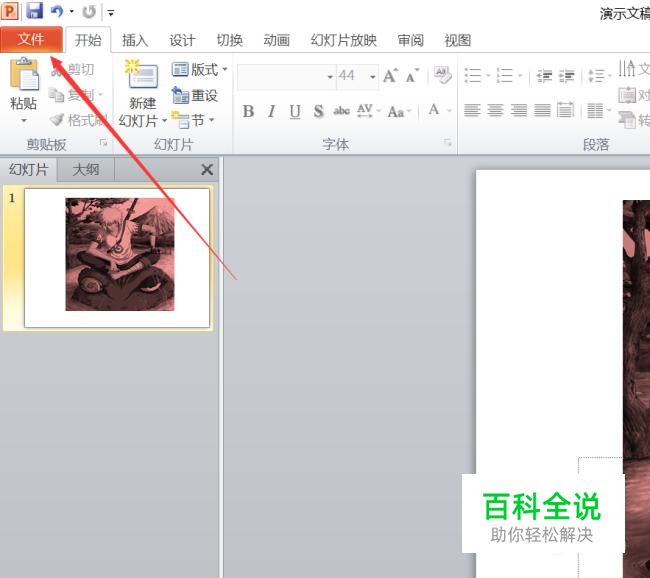Viewport: 650px width, 578px height.
Task: Expand the Undo history dropdown arrow
Action: pos(72,12)
